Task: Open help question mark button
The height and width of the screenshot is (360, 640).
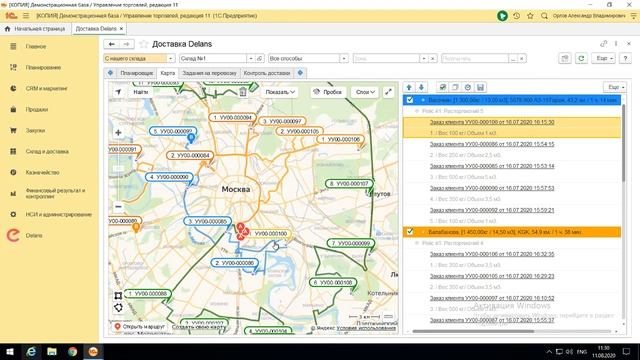Action: pos(625,58)
